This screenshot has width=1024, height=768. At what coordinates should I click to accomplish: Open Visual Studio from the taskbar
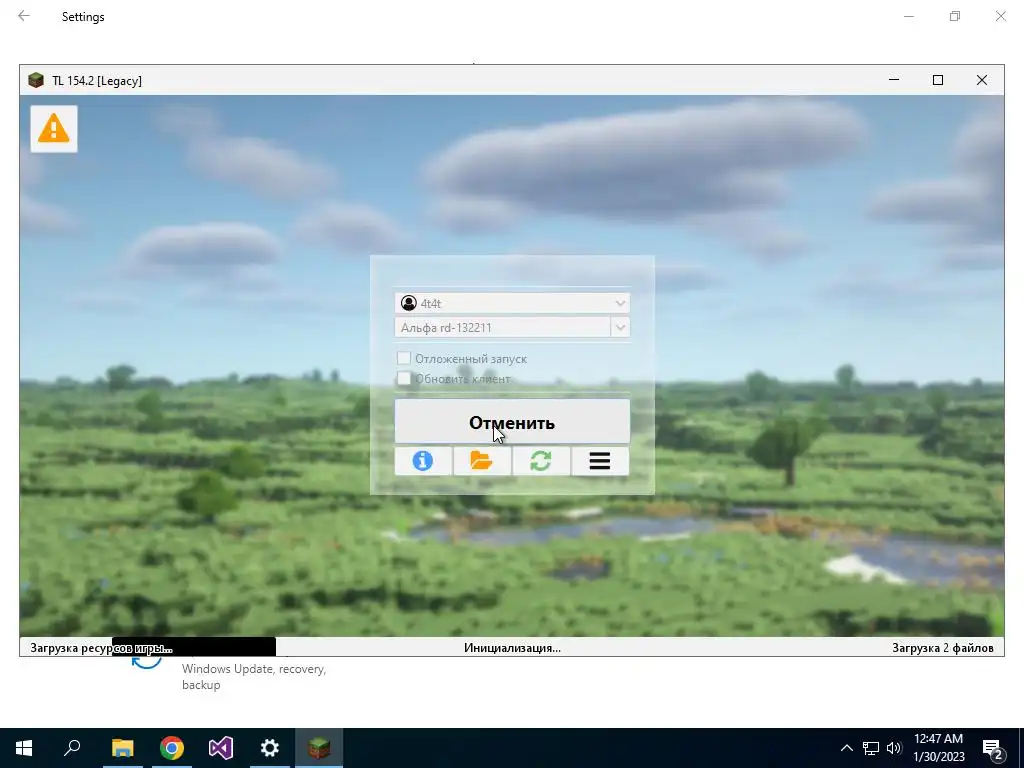point(221,748)
